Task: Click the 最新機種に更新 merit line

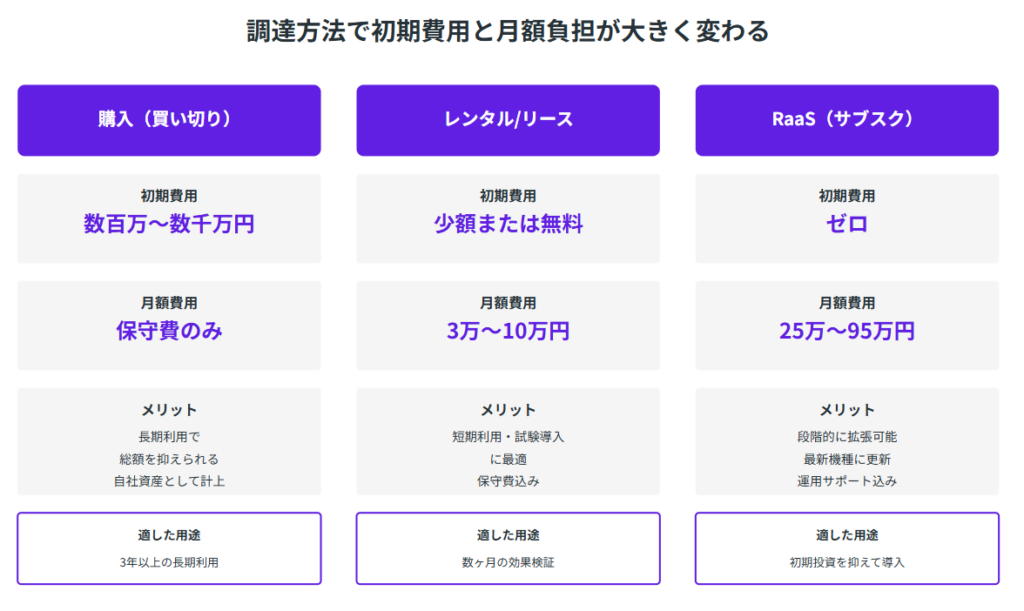Action: 847,459
